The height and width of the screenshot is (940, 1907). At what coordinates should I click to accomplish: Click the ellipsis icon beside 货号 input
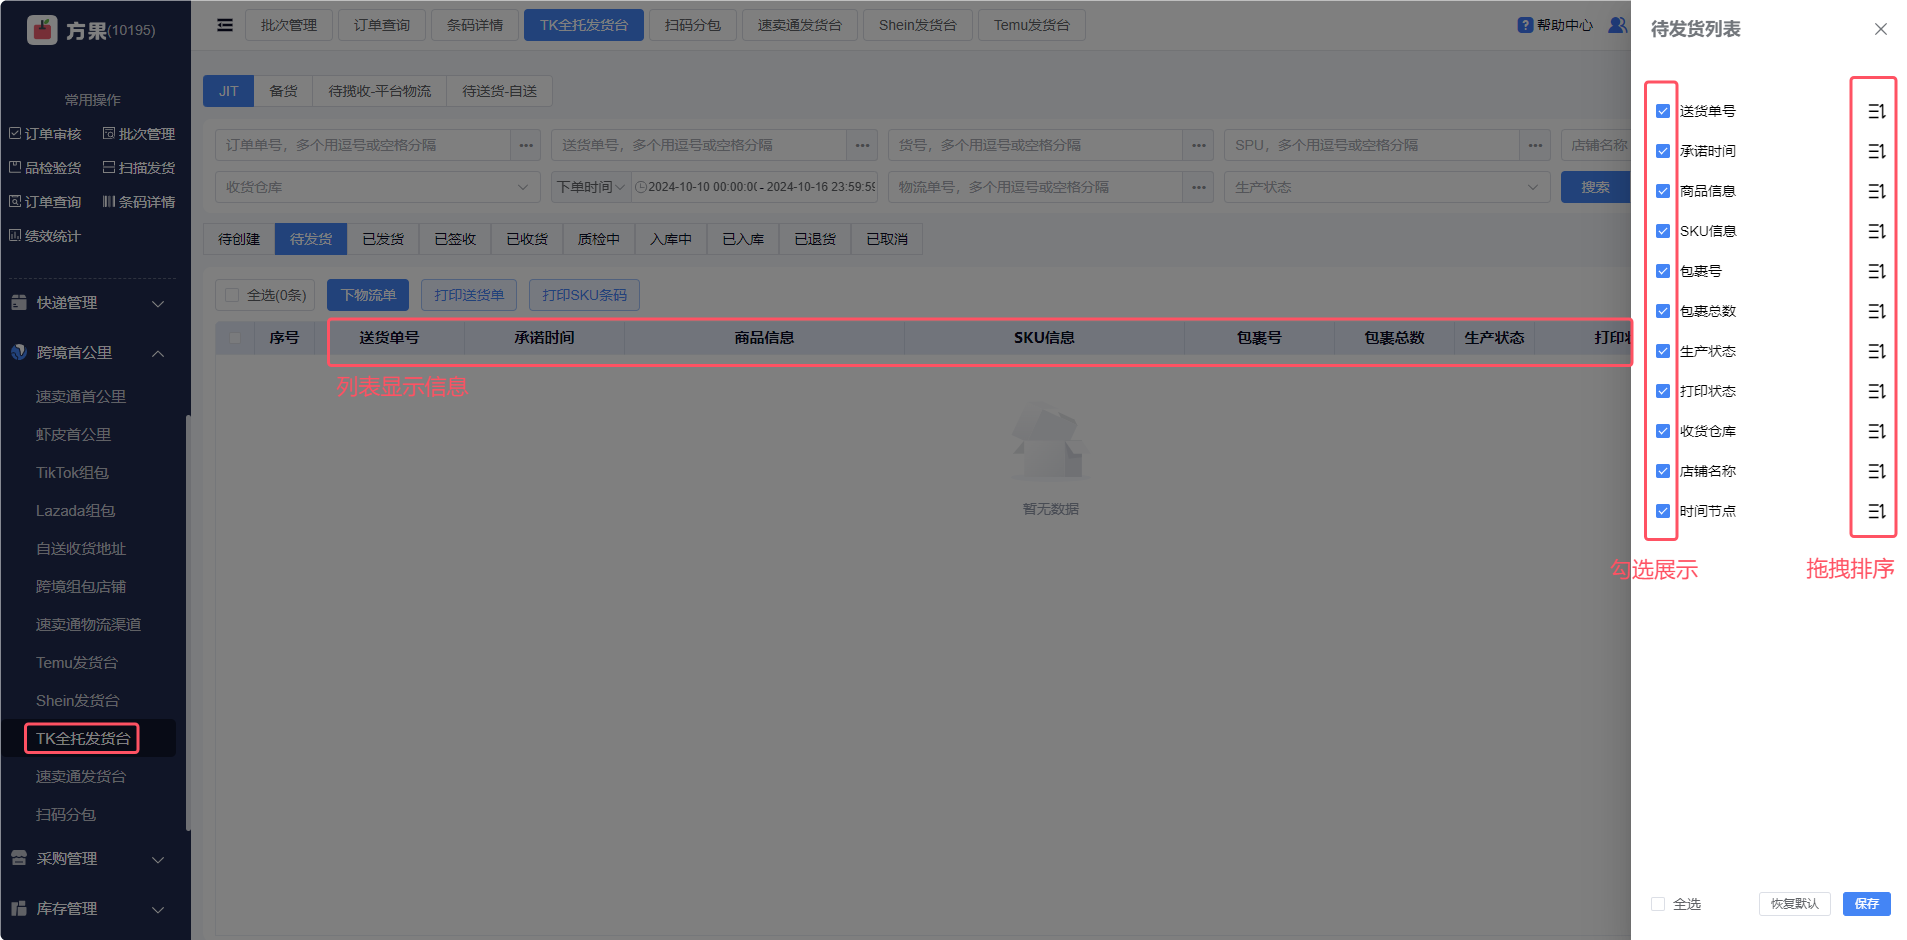click(1199, 145)
